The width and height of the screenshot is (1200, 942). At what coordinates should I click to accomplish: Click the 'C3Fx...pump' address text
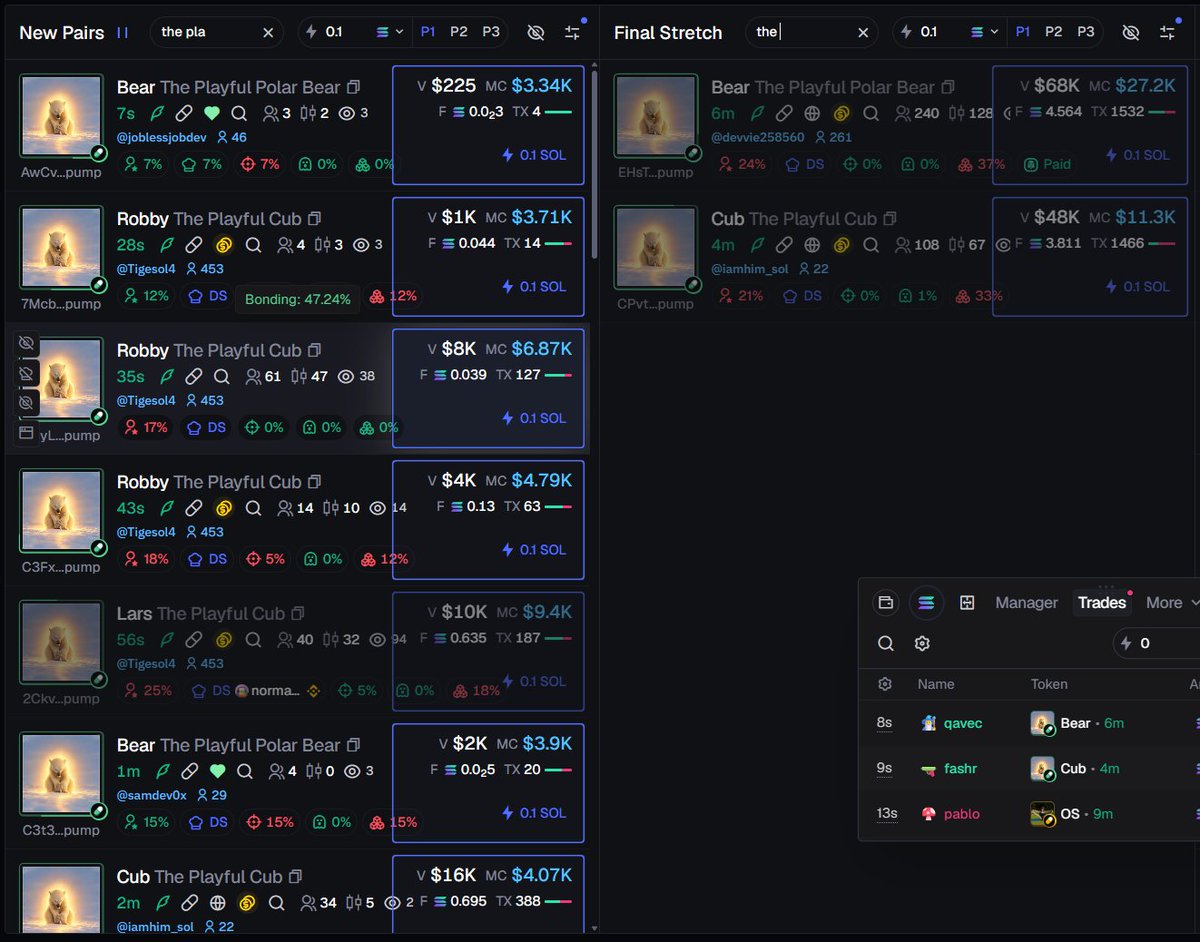(61, 567)
